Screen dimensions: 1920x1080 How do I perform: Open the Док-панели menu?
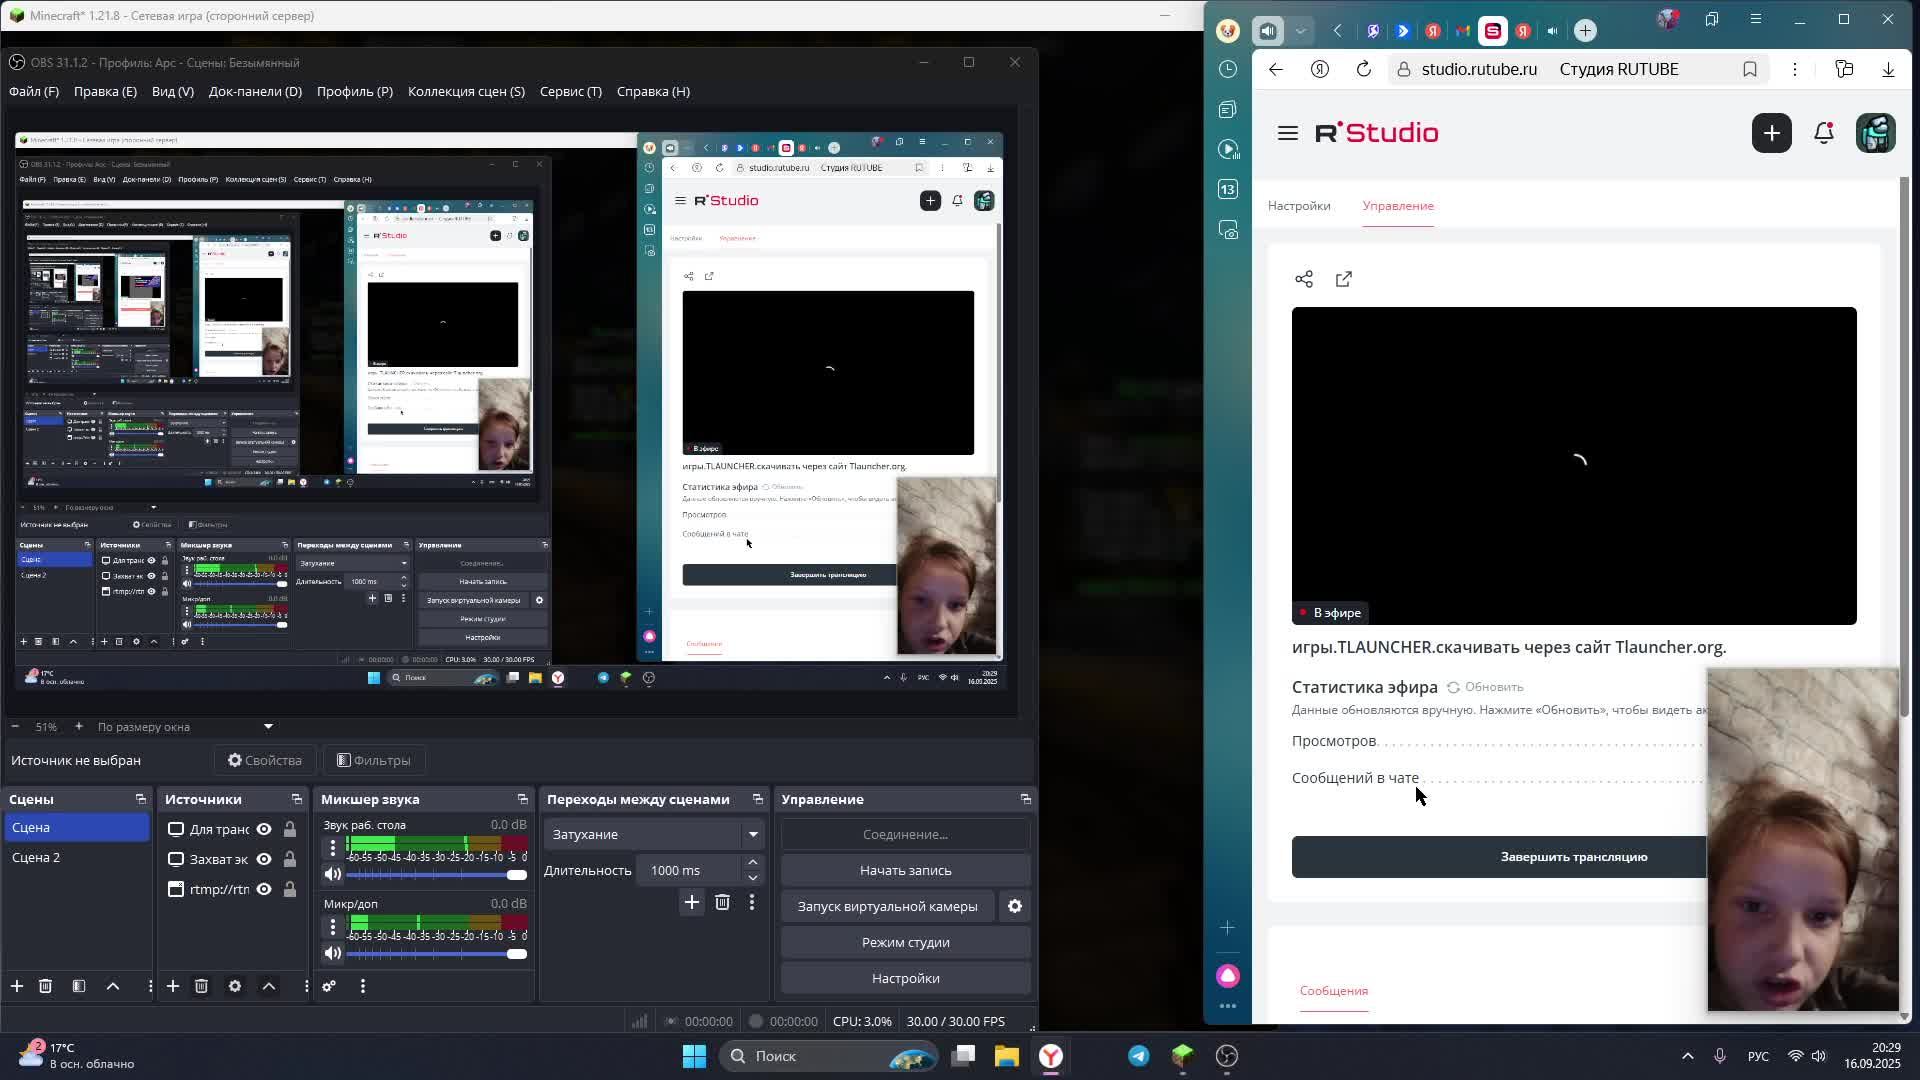[254, 91]
